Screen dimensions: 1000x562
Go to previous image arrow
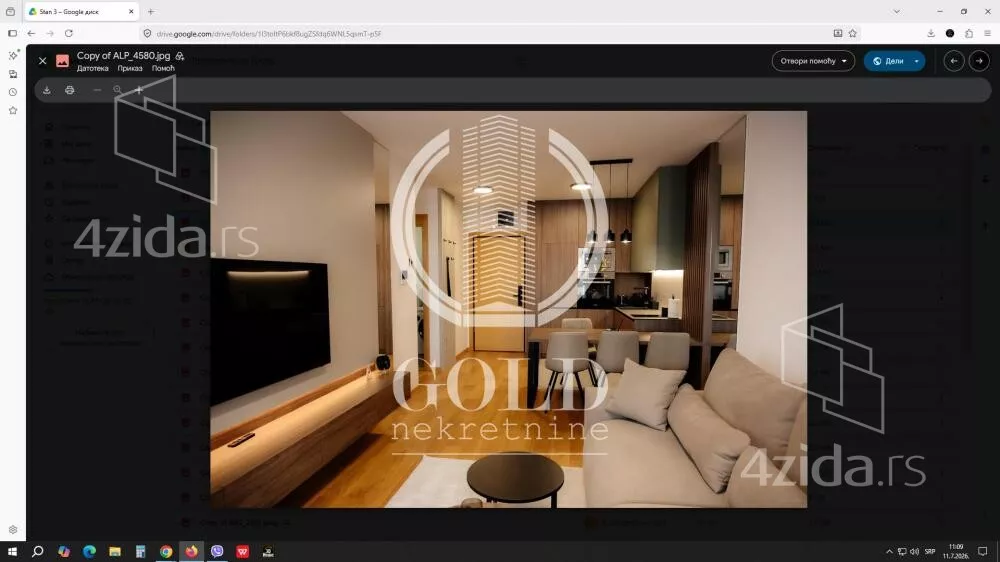coord(953,61)
